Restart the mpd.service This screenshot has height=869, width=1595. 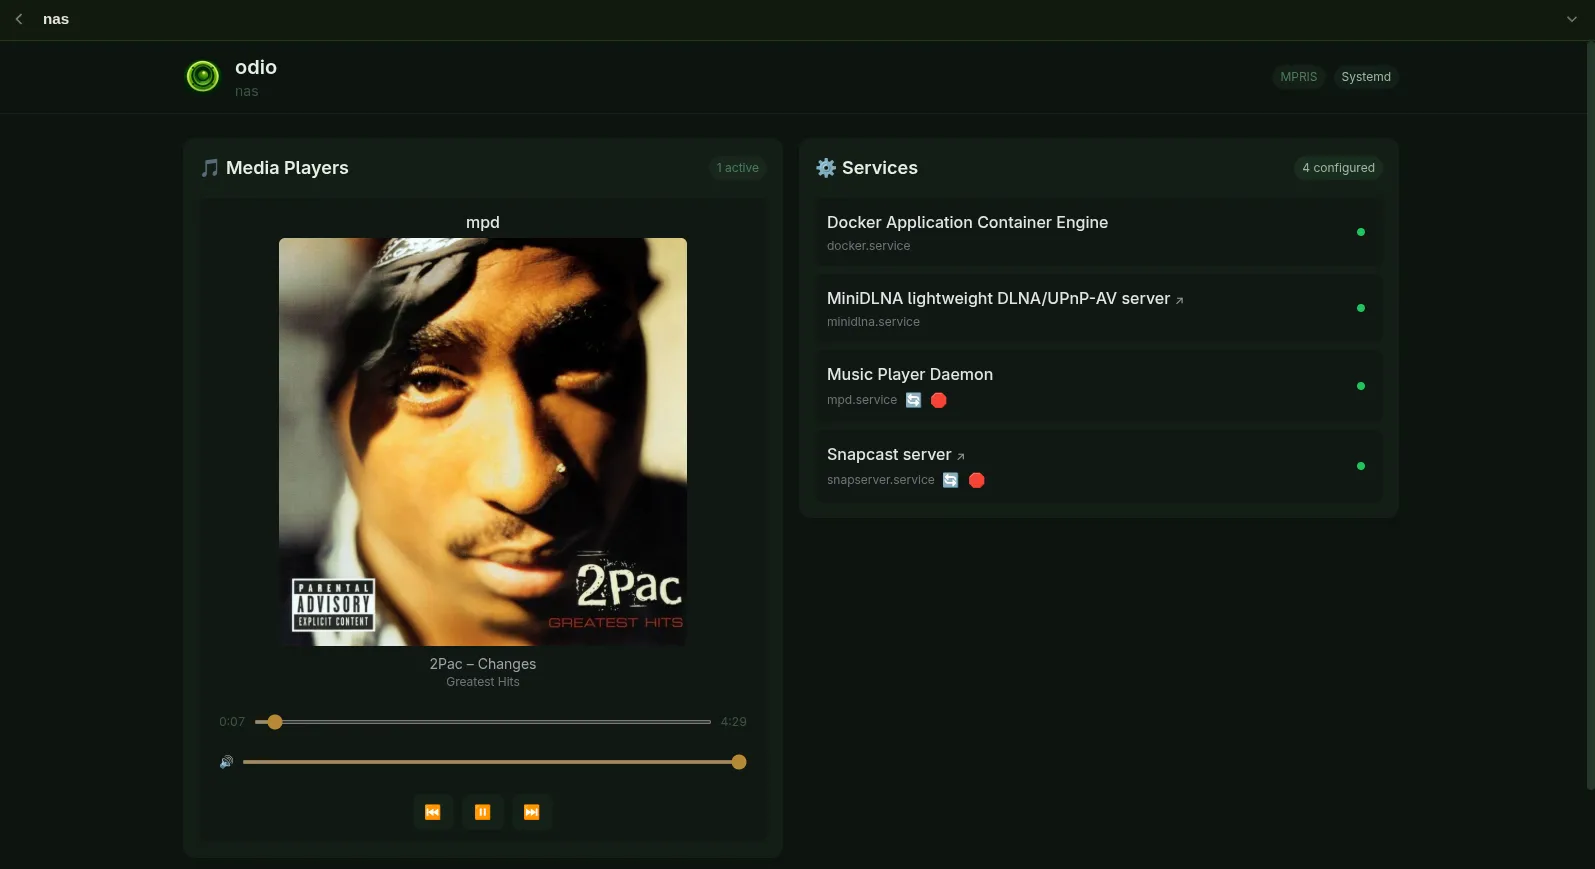(x=913, y=400)
